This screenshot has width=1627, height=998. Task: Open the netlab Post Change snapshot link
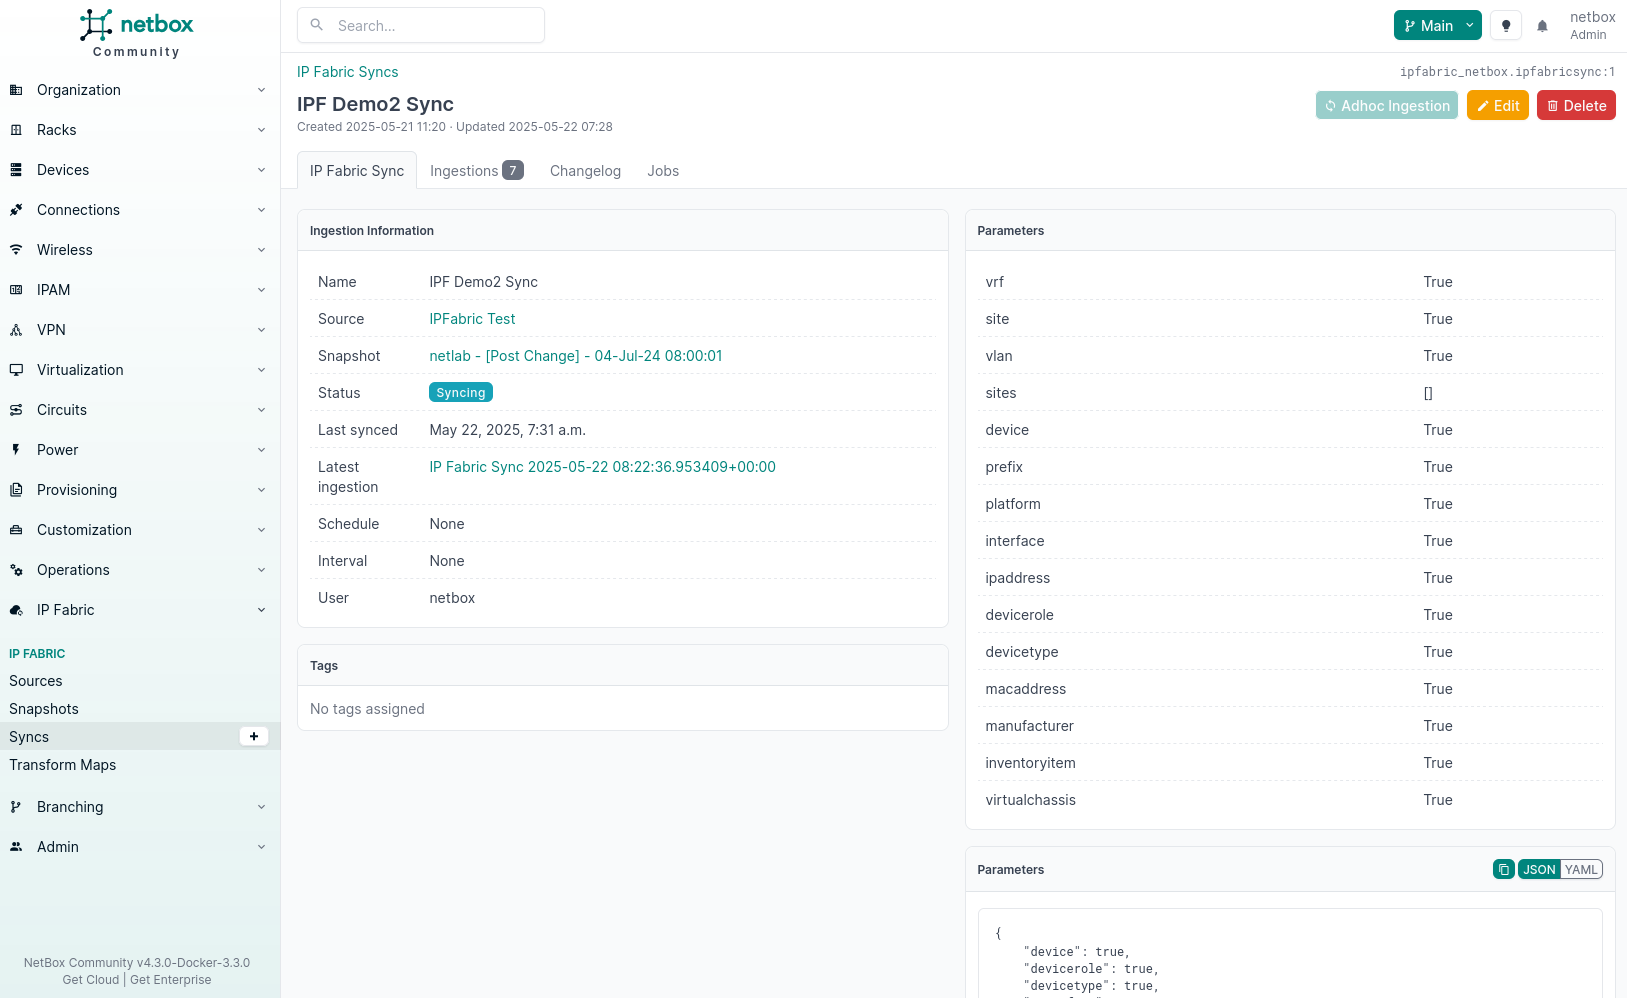click(x=575, y=356)
